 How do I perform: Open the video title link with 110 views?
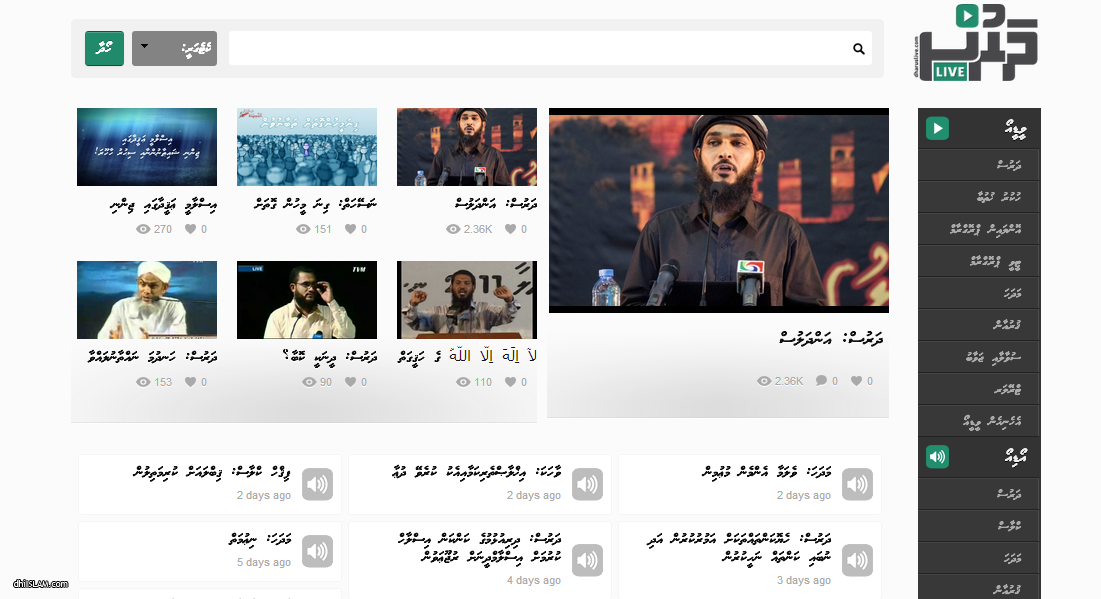coord(467,355)
